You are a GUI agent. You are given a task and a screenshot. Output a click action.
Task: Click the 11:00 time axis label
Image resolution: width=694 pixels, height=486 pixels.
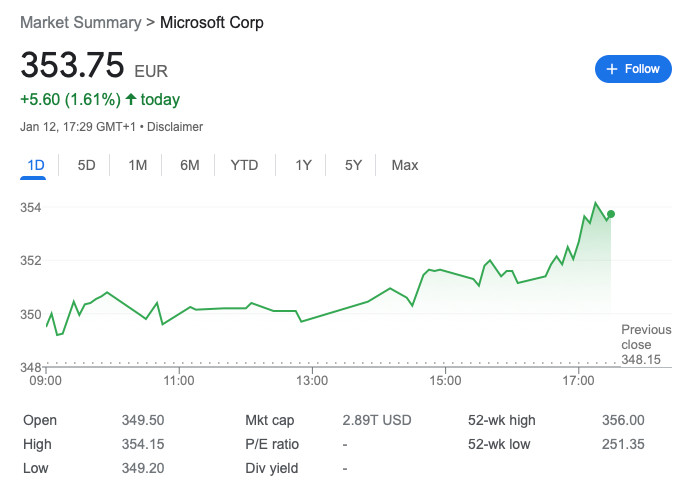tap(179, 381)
